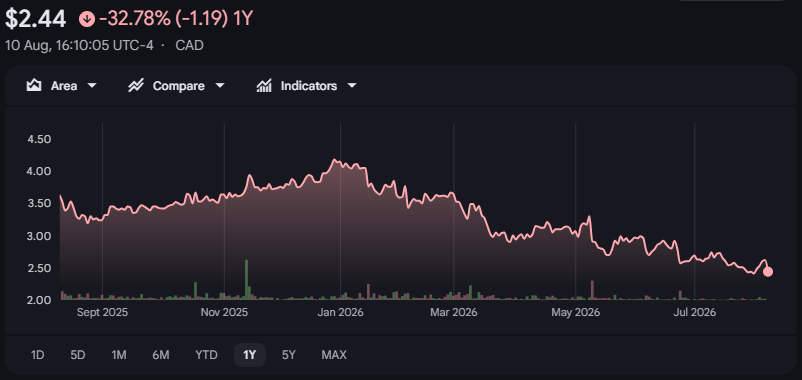Image resolution: width=802 pixels, height=380 pixels.
Task: Click the 2.00 y-axis value
Action: click(39, 300)
